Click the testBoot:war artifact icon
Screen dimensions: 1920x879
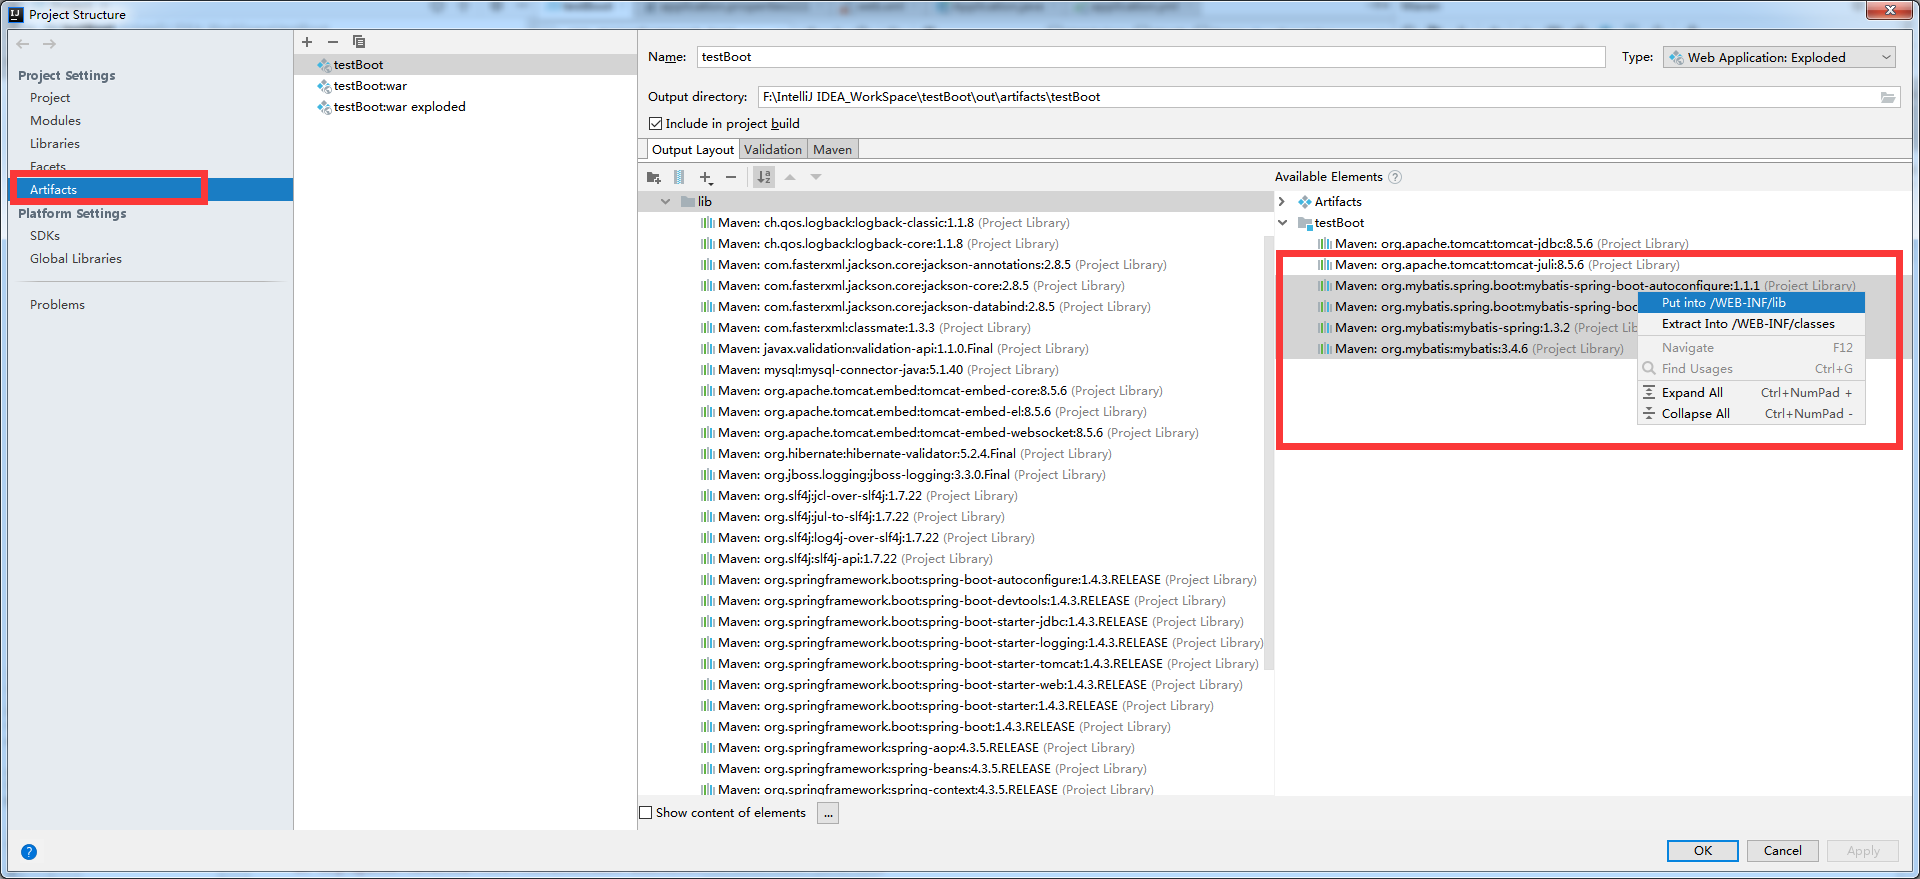324,86
